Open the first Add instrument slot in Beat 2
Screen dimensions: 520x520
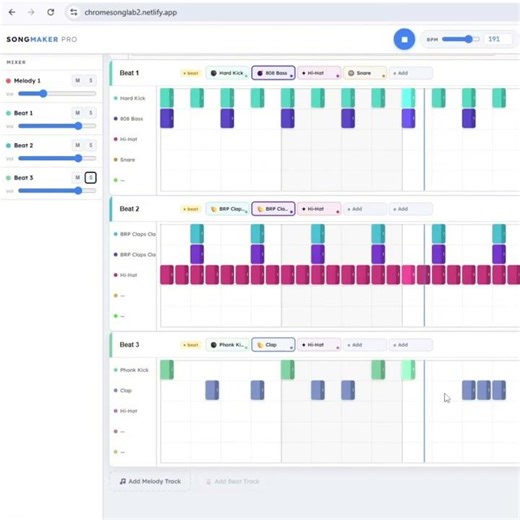(365, 209)
